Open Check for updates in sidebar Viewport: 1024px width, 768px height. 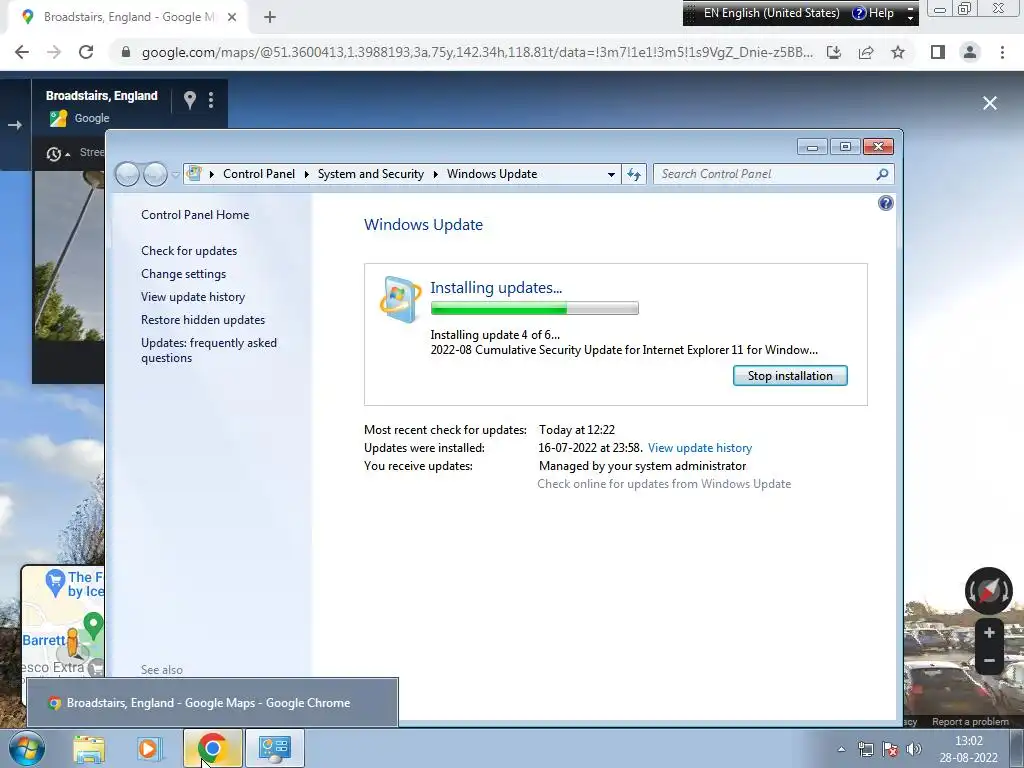tap(189, 251)
